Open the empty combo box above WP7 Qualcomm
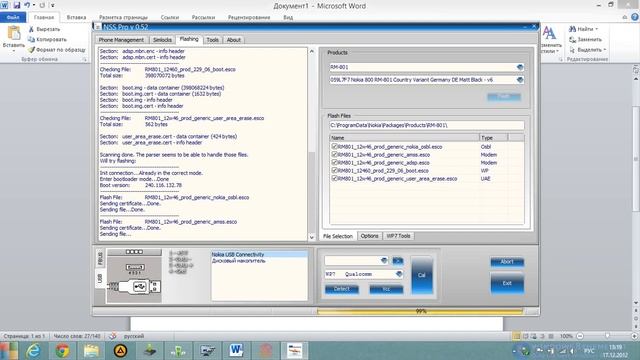 (384, 260)
